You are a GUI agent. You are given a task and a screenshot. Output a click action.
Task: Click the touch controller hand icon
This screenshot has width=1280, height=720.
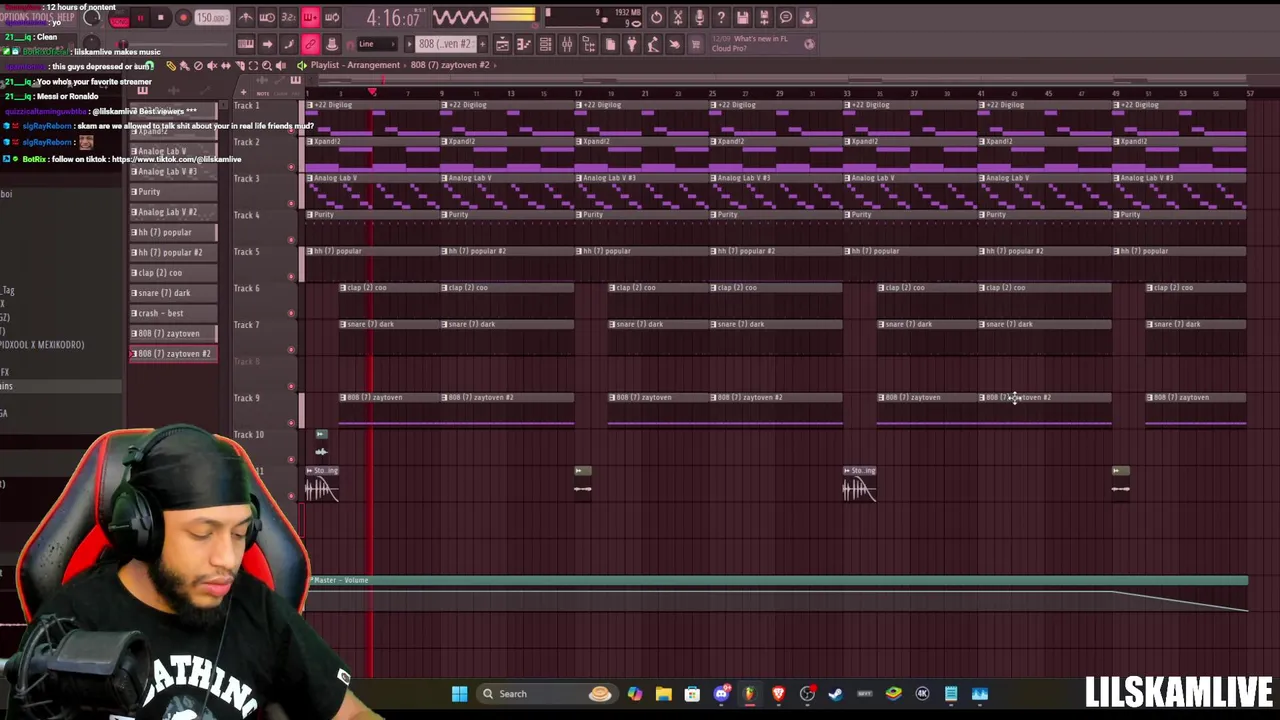(674, 44)
